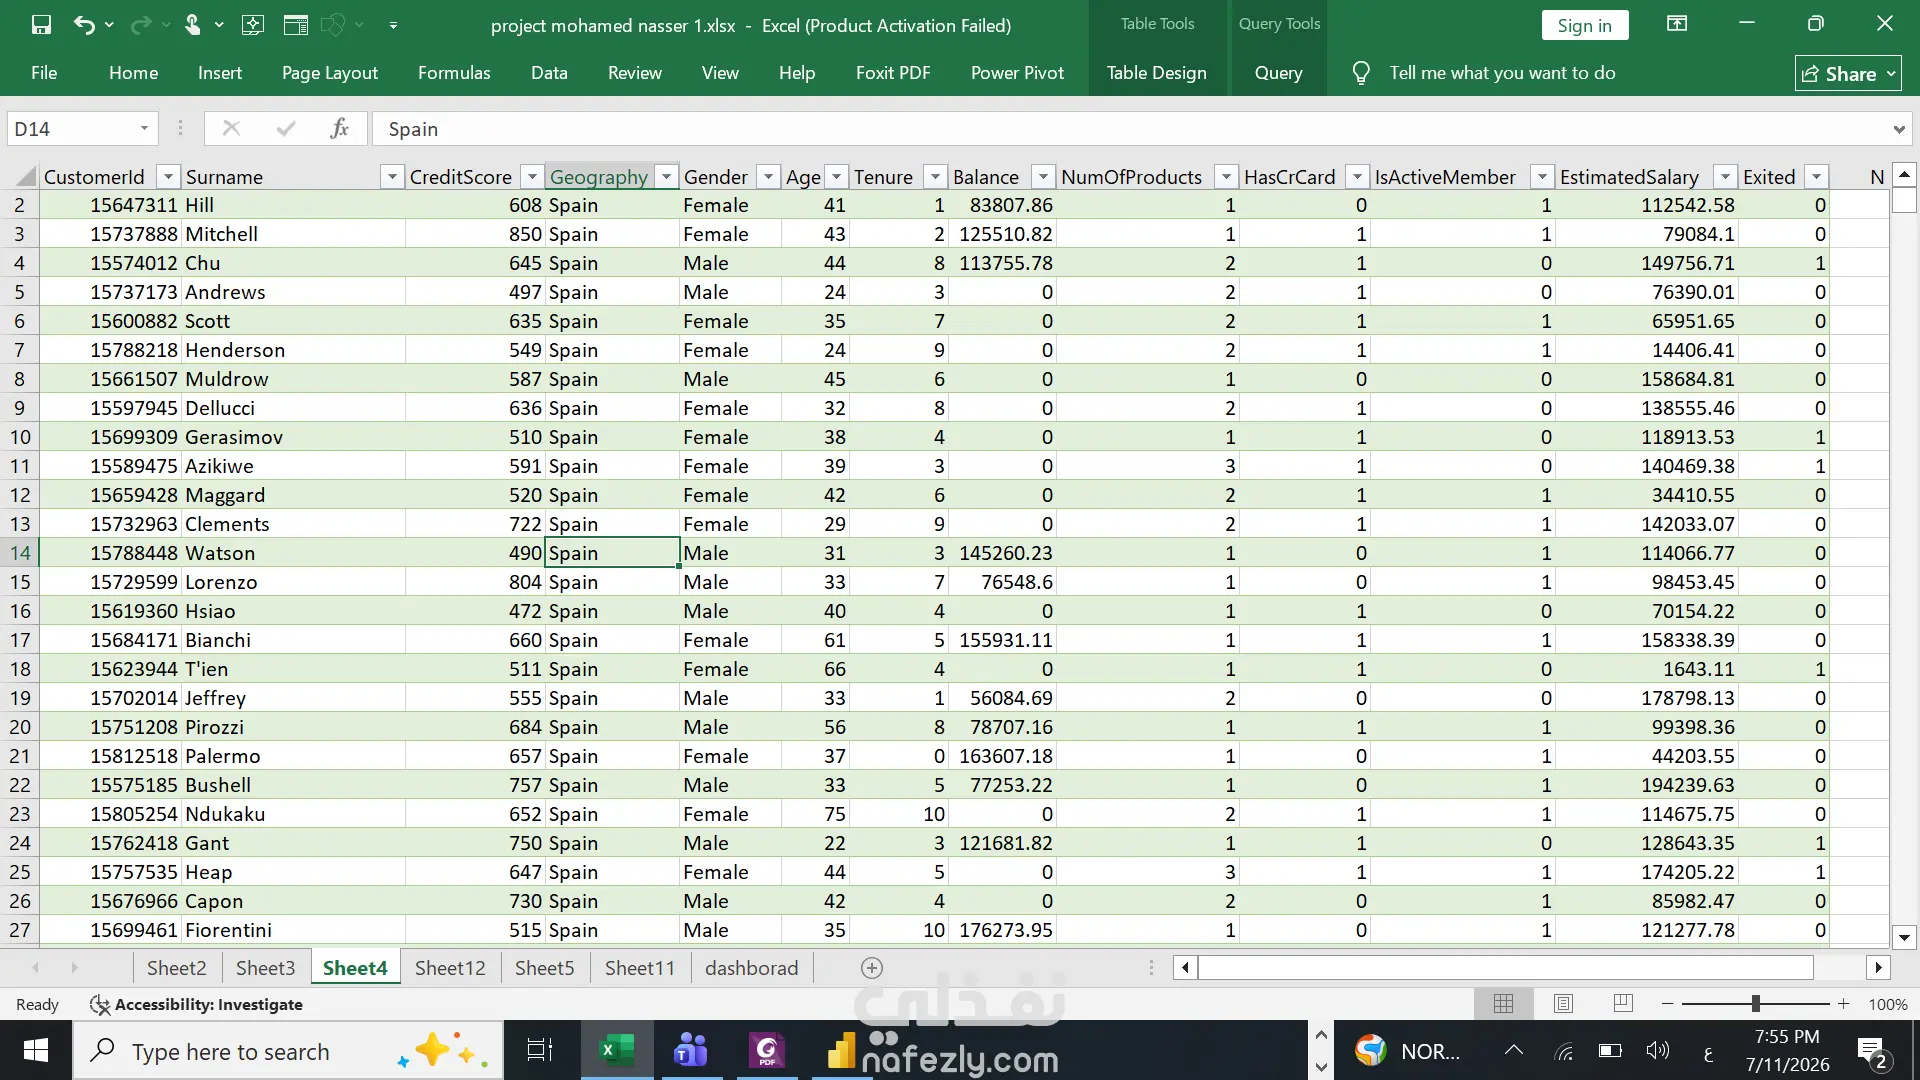
Task: Click the Name Box showing D14
Action: (70, 129)
